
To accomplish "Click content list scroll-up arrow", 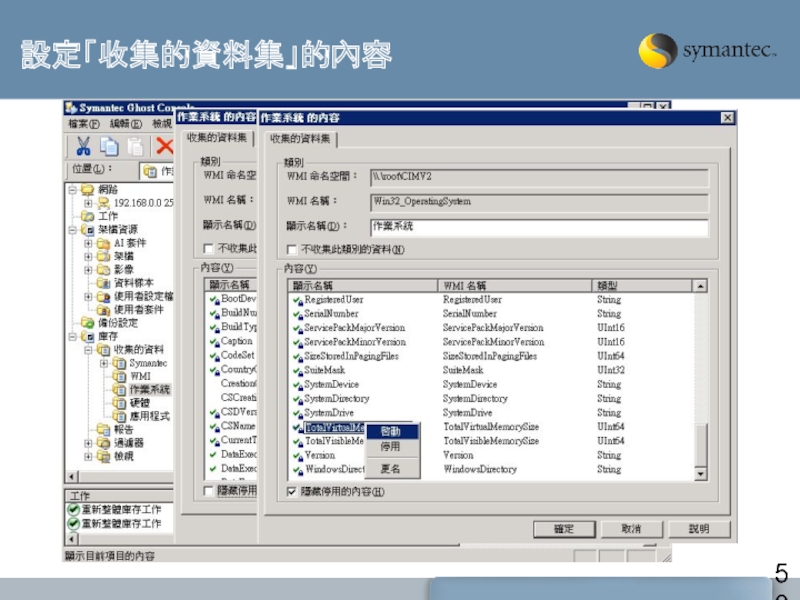I will (x=701, y=286).
